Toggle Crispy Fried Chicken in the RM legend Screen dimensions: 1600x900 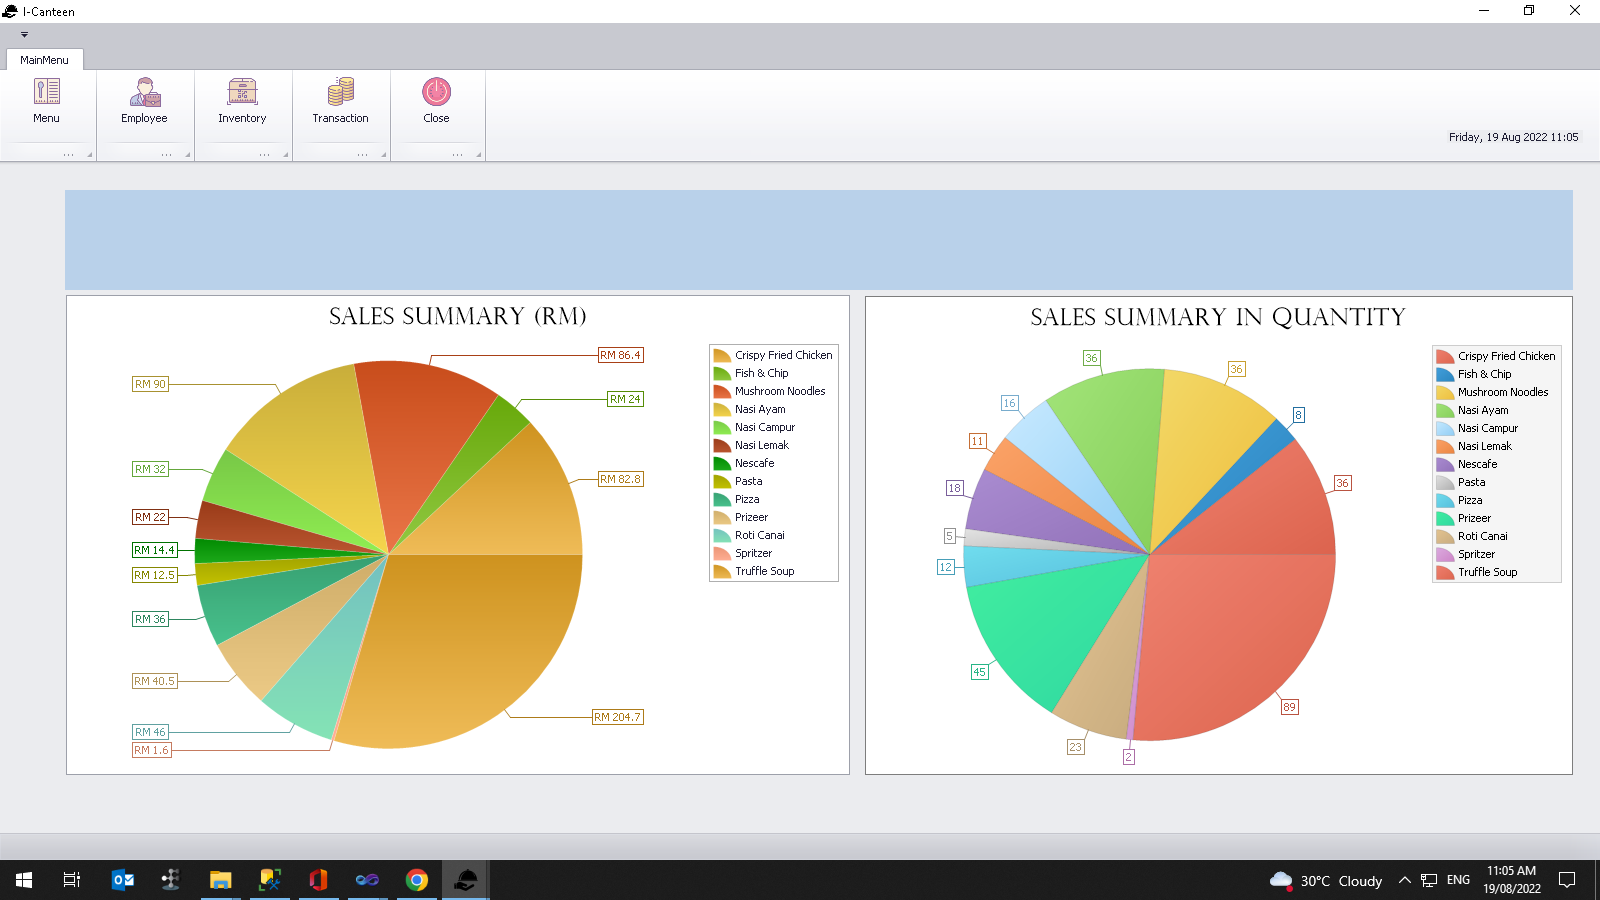(x=783, y=354)
